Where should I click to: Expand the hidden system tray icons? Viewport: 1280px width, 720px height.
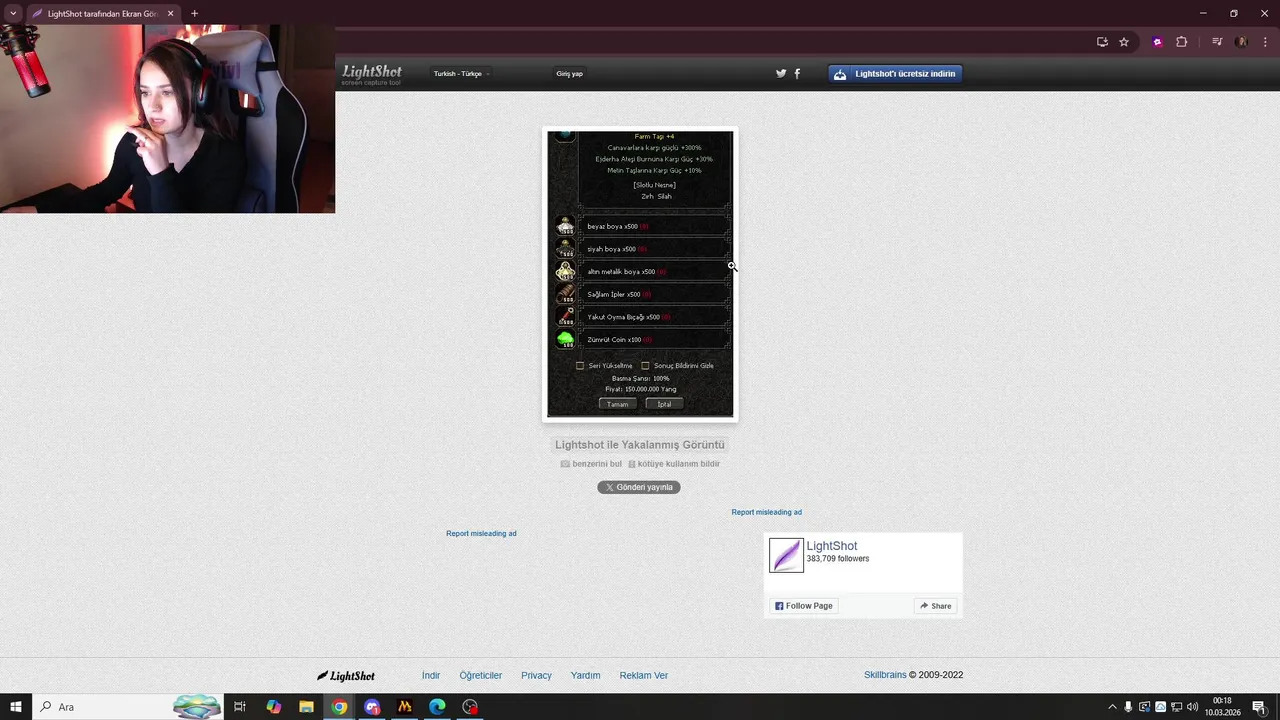1112,707
